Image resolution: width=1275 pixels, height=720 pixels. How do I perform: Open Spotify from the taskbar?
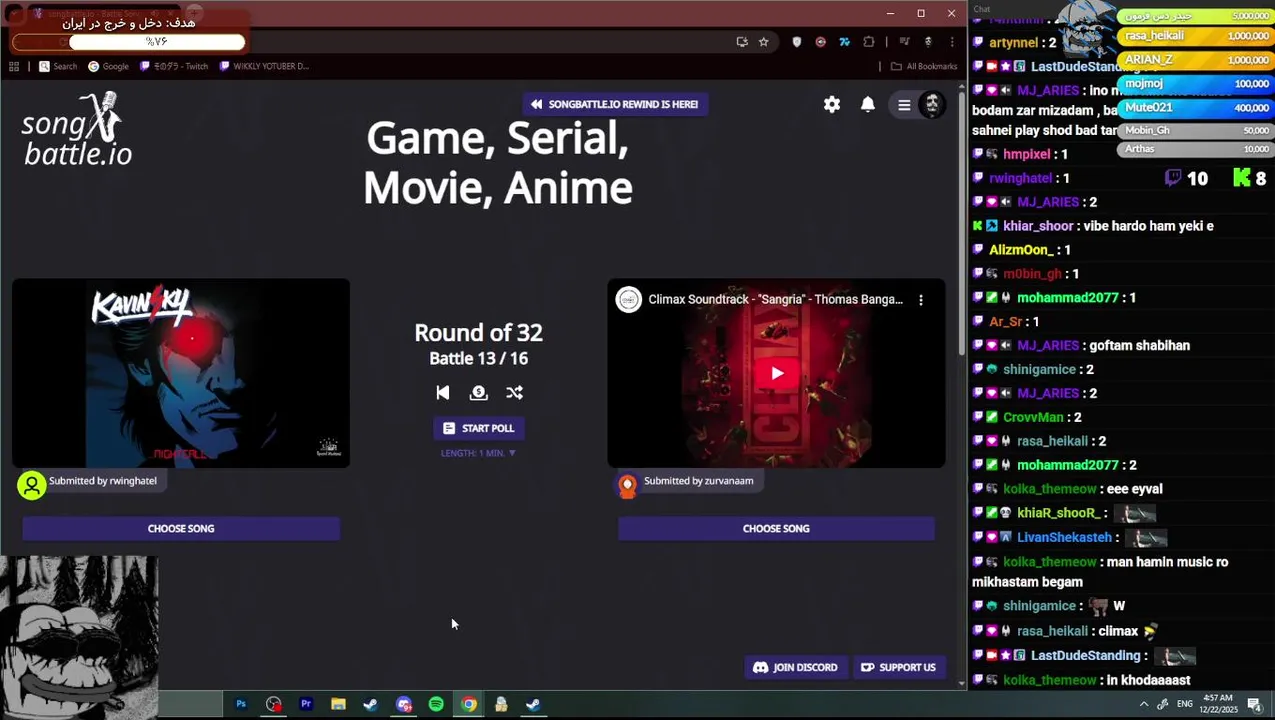point(436,704)
